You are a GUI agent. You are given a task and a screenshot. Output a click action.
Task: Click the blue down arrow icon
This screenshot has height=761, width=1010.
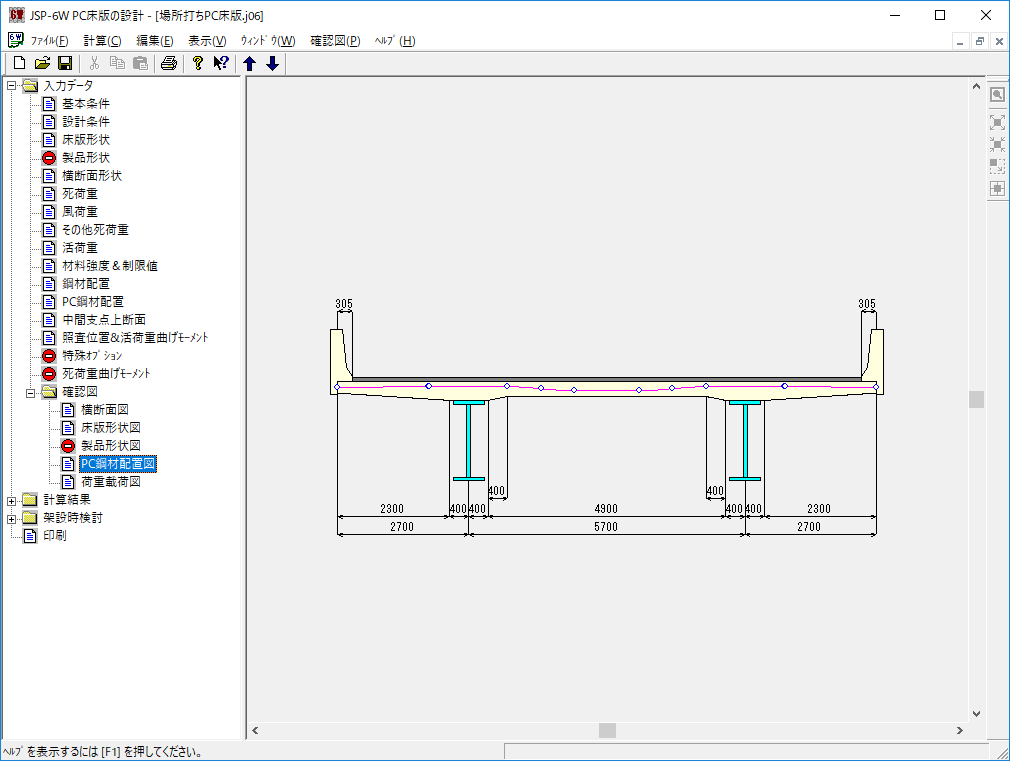(272, 64)
